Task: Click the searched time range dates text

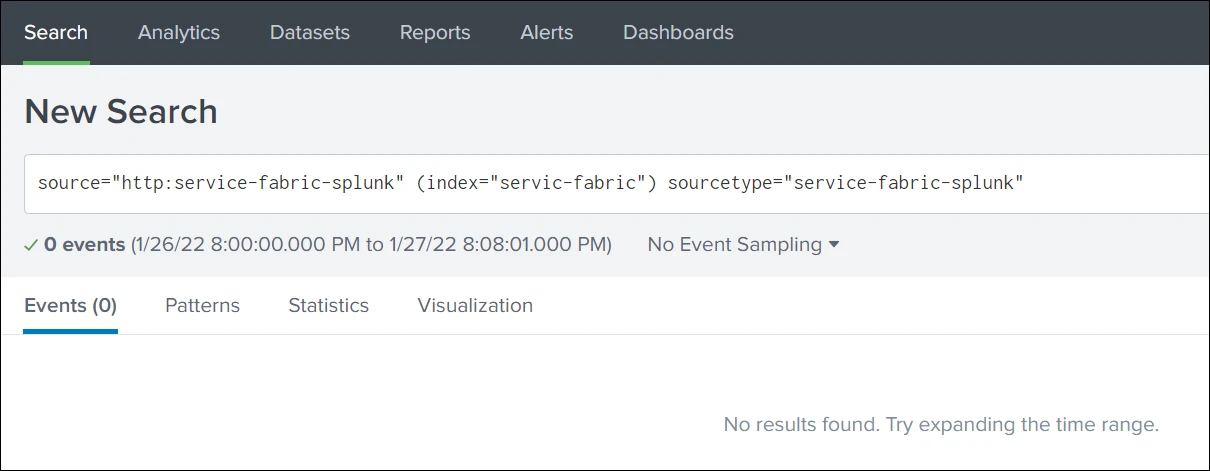Action: pyautogui.click(x=371, y=245)
